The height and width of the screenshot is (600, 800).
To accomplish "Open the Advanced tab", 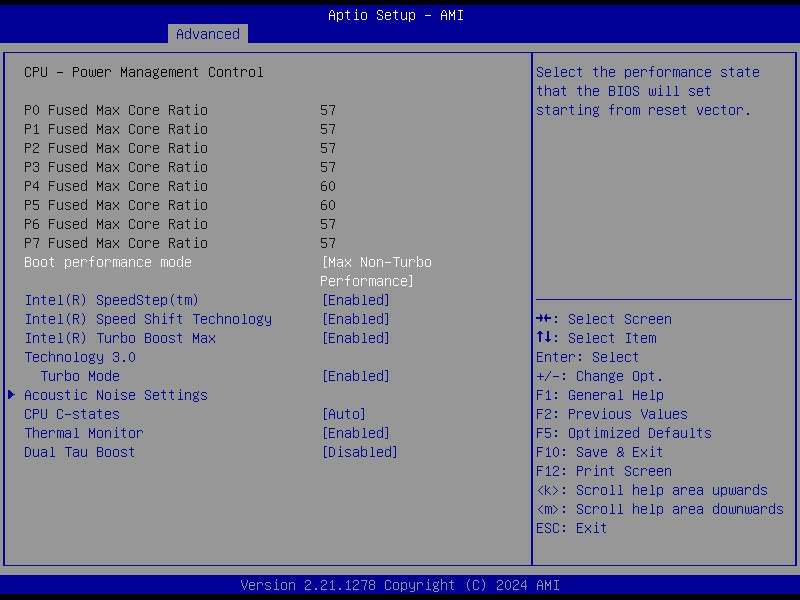I will click(207, 34).
